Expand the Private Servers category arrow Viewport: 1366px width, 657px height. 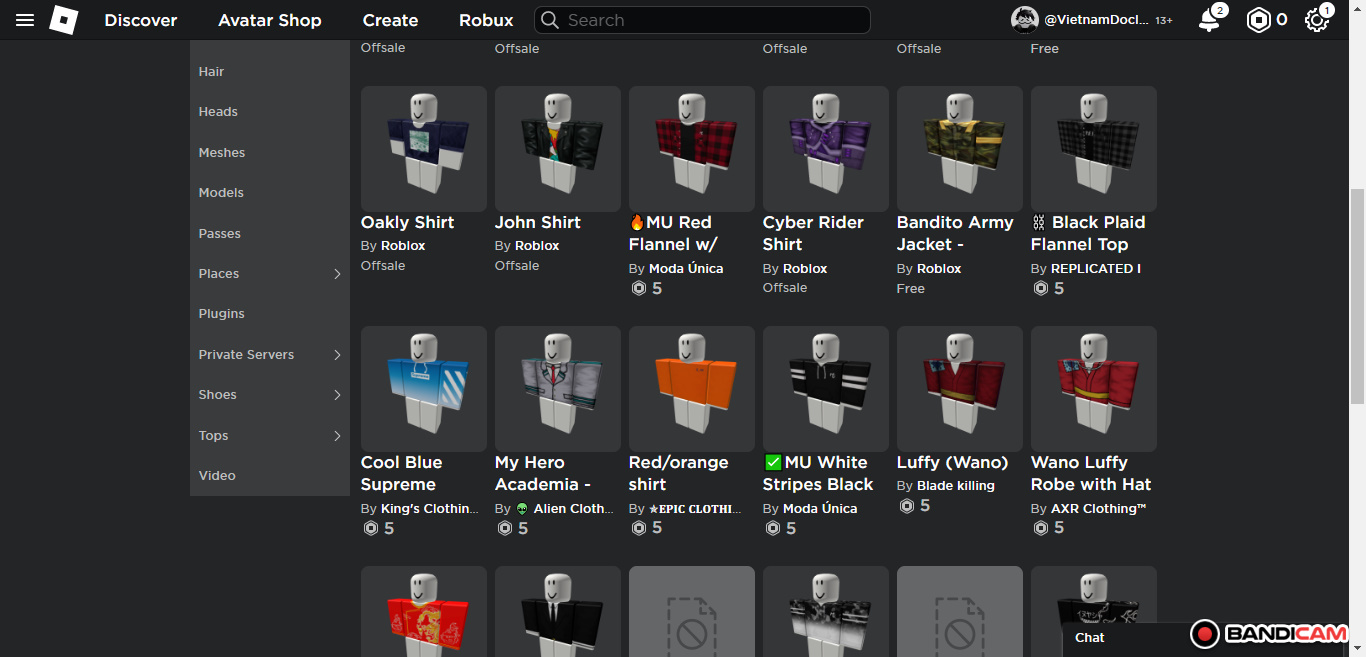coord(337,355)
